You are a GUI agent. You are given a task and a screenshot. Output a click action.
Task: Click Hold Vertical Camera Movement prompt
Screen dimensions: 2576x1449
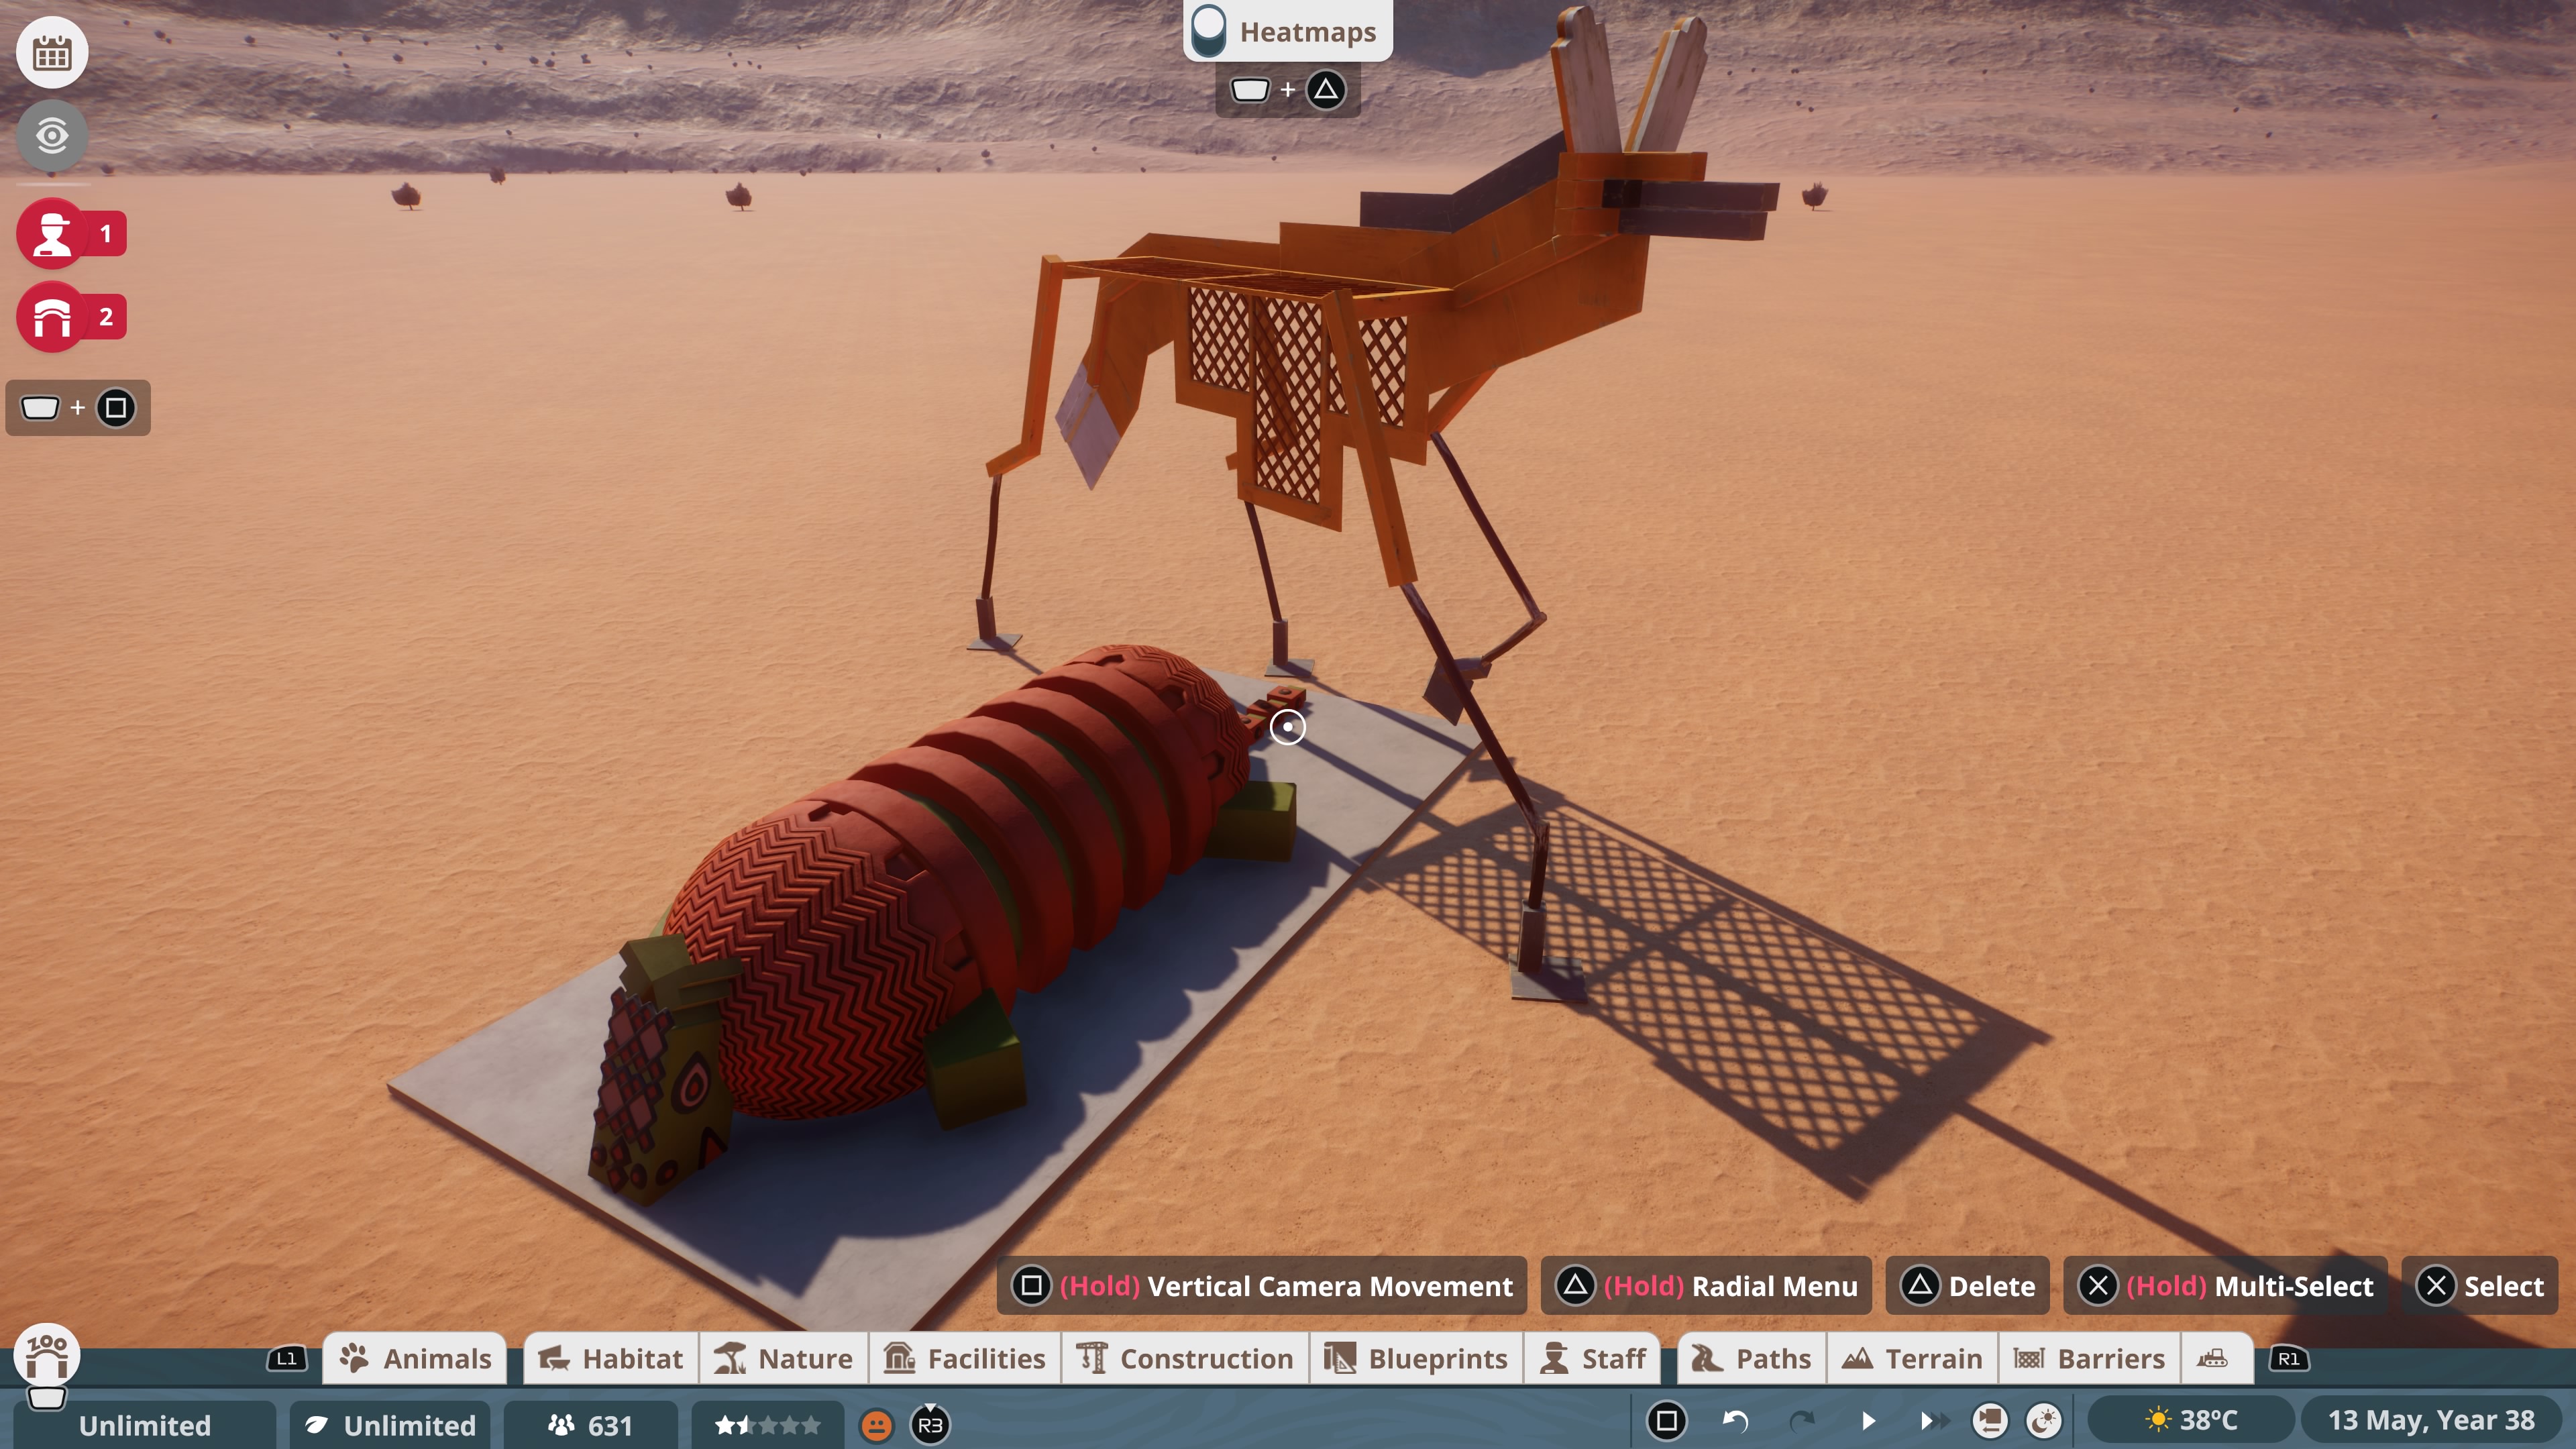(1262, 1285)
